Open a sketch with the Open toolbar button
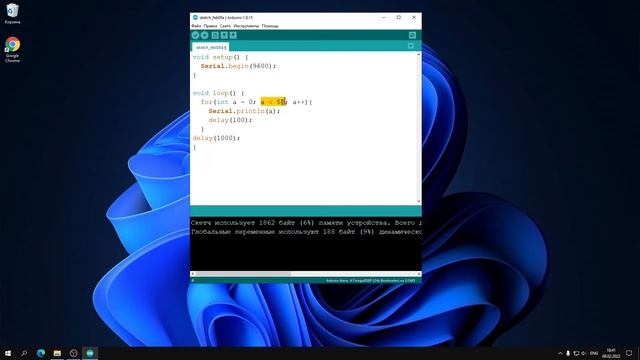 [x=224, y=36]
